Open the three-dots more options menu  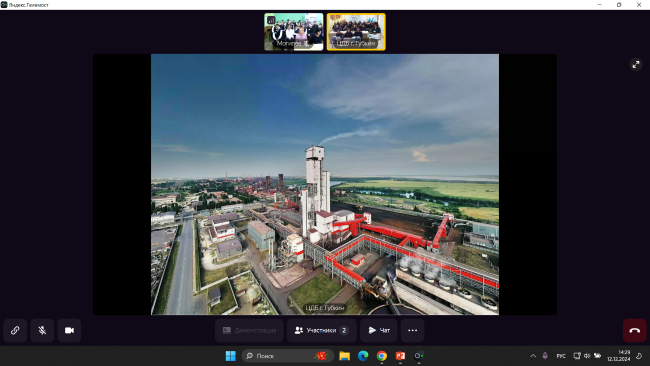click(412, 330)
